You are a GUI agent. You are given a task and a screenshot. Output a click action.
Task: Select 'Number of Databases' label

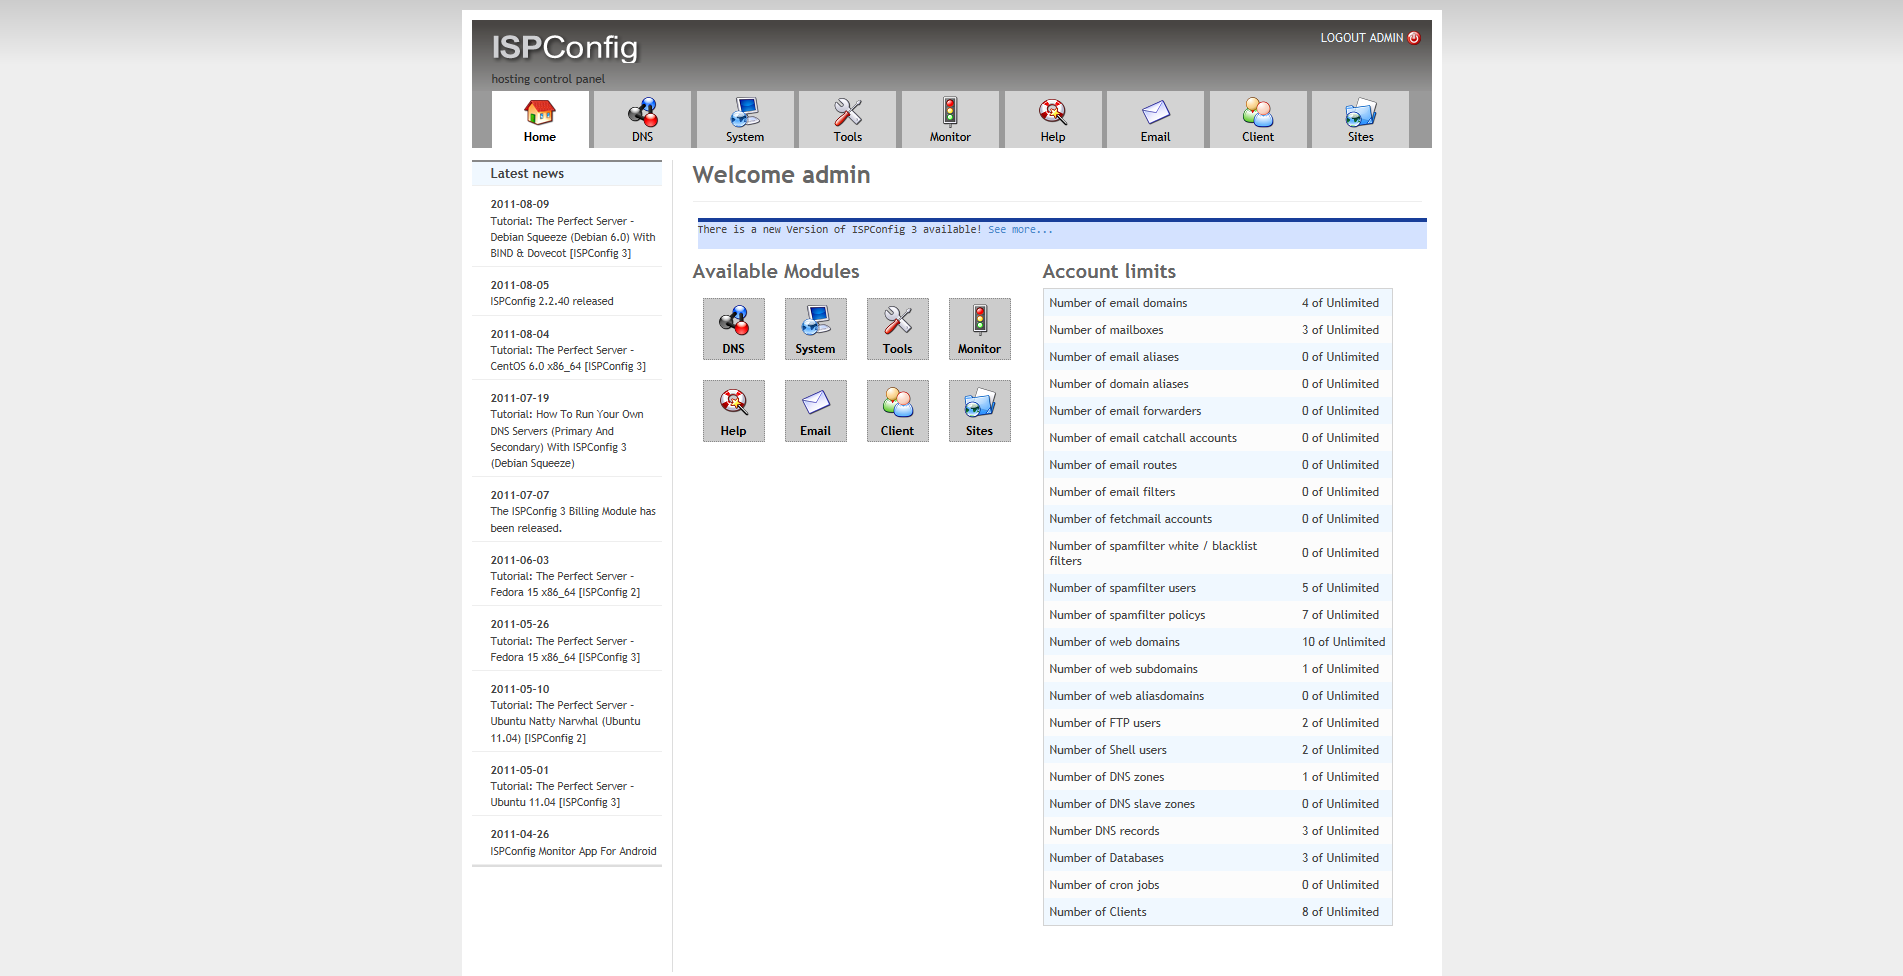(1106, 858)
